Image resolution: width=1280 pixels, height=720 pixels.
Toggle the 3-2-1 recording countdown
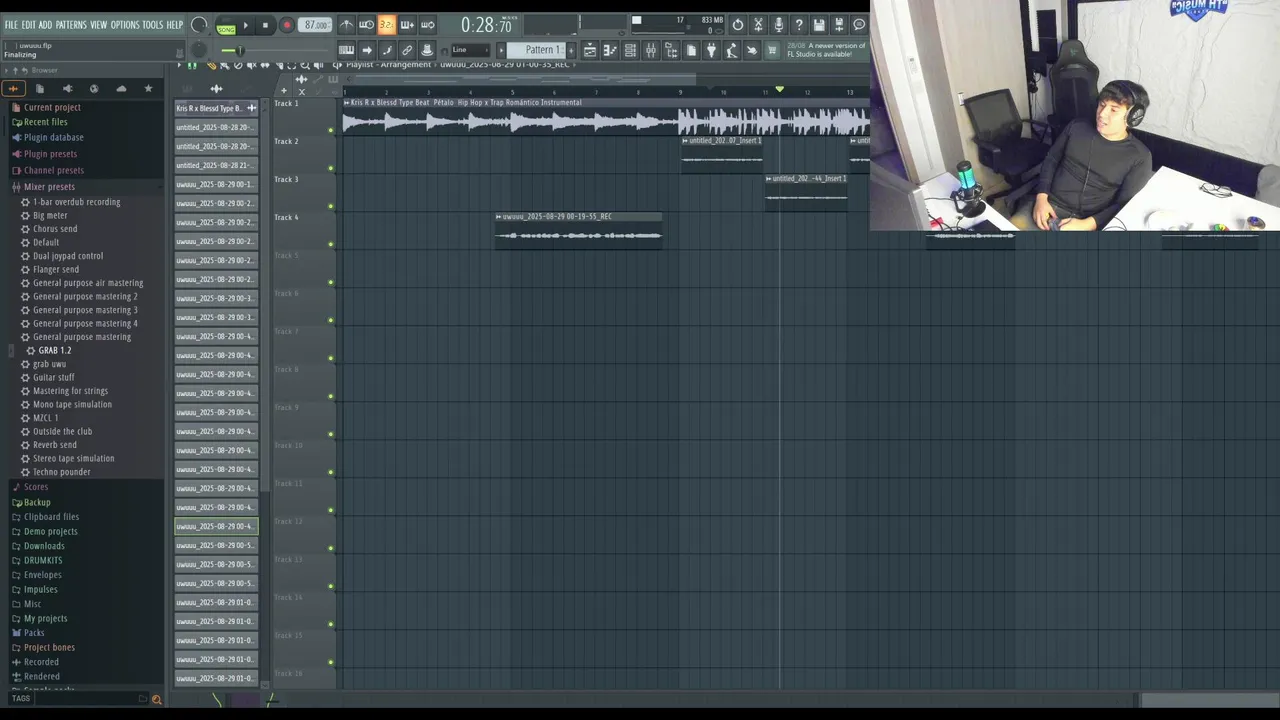pos(386,25)
